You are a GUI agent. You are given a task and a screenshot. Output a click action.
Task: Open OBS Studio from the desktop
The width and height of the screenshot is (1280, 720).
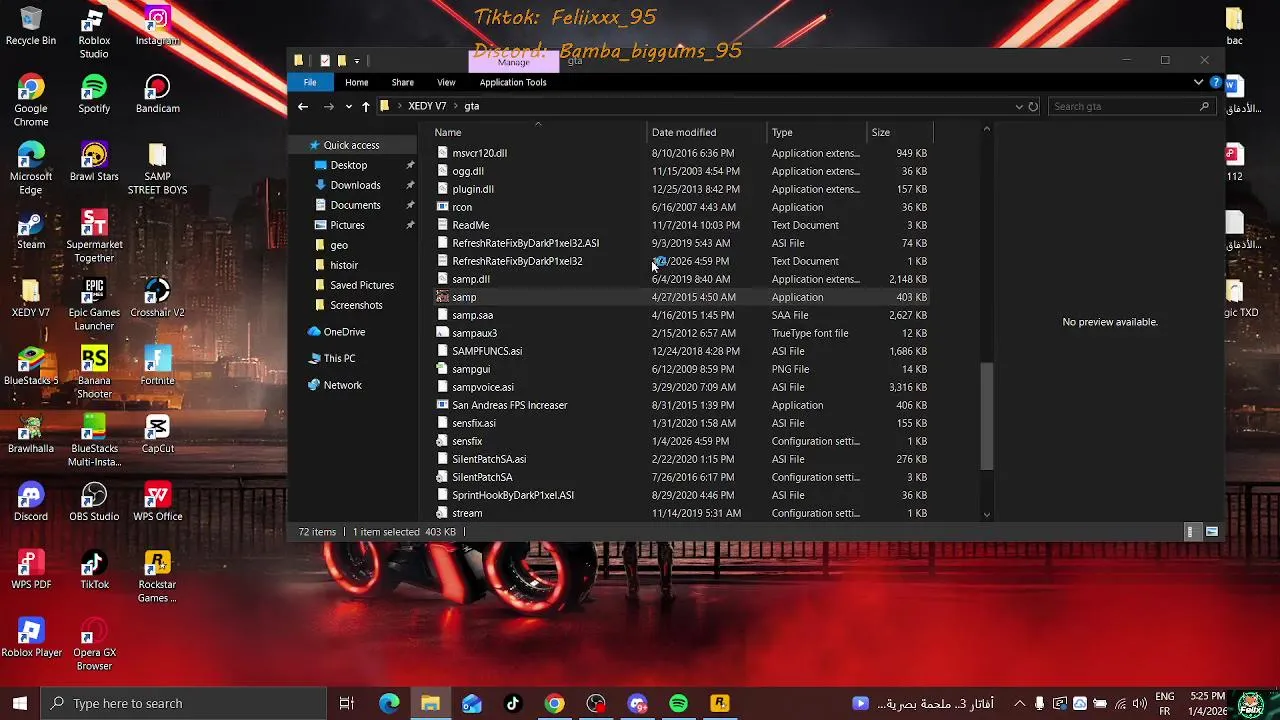pyautogui.click(x=94, y=502)
